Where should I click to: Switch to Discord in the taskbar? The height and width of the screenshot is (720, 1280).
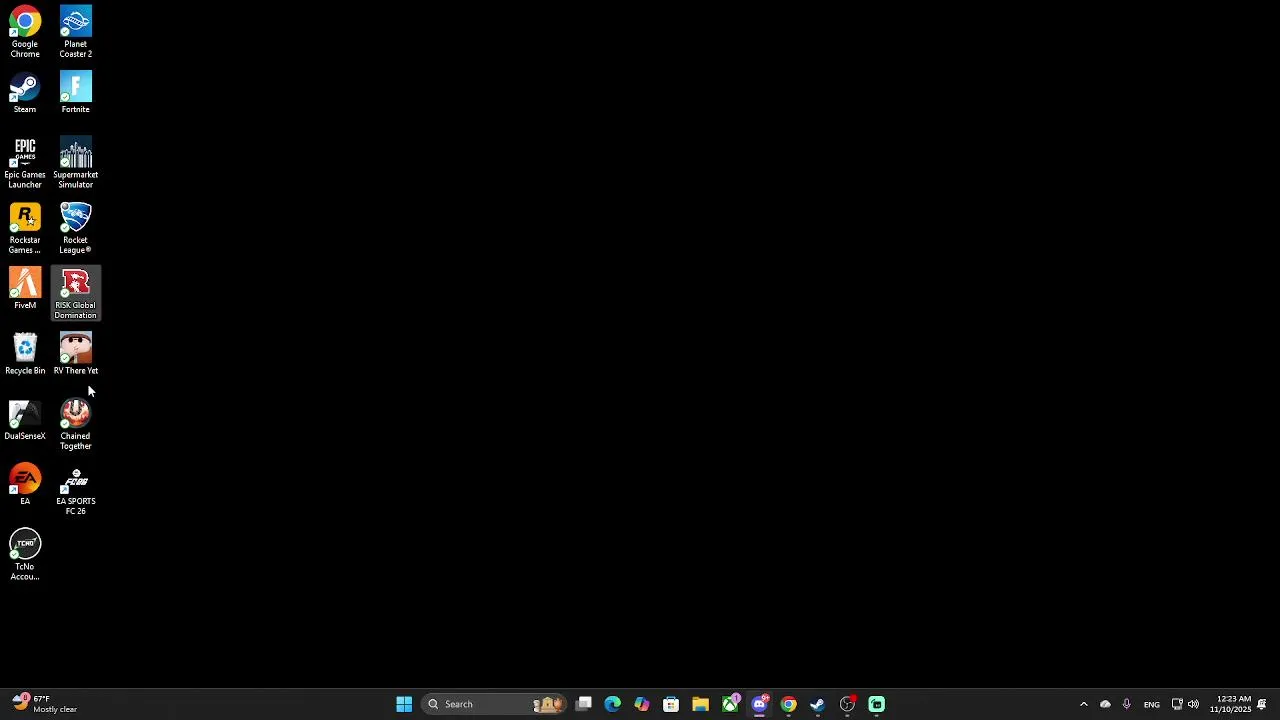coord(759,704)
